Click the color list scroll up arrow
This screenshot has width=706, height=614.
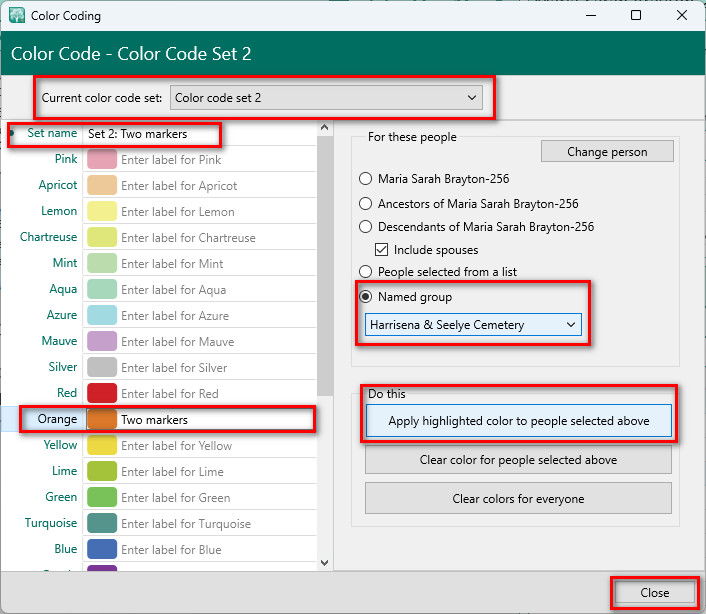click(x=325, y=128)
